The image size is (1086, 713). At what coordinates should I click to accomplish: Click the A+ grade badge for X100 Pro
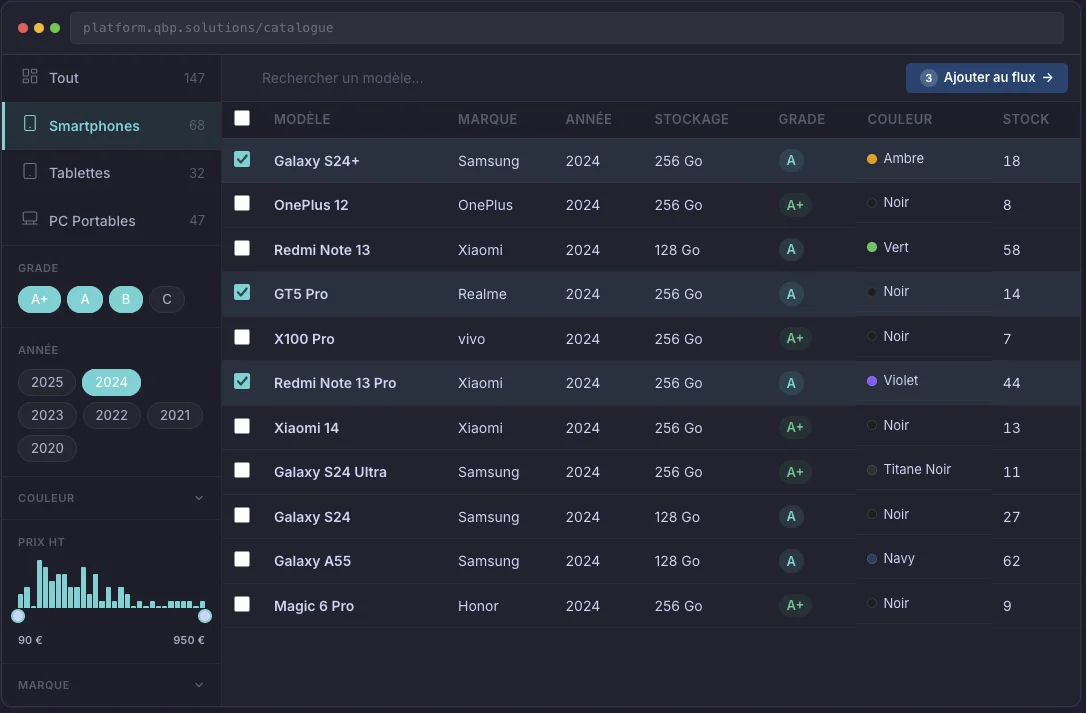pos(794,338)
